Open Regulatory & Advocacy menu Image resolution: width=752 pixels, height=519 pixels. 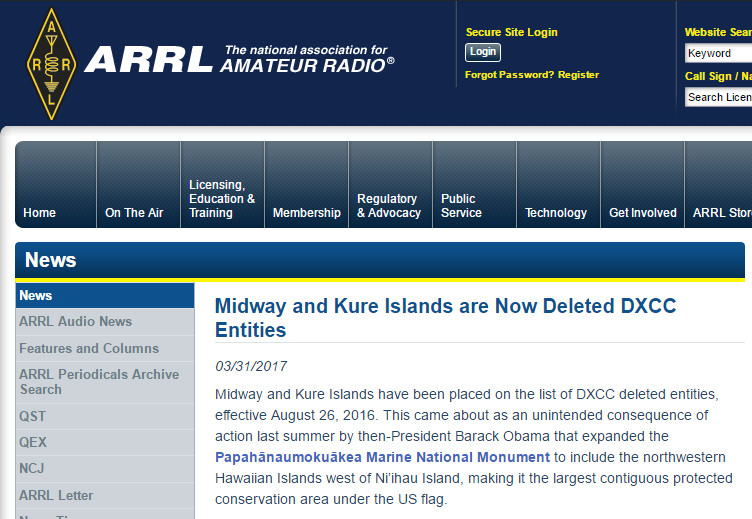pos(389,206)
